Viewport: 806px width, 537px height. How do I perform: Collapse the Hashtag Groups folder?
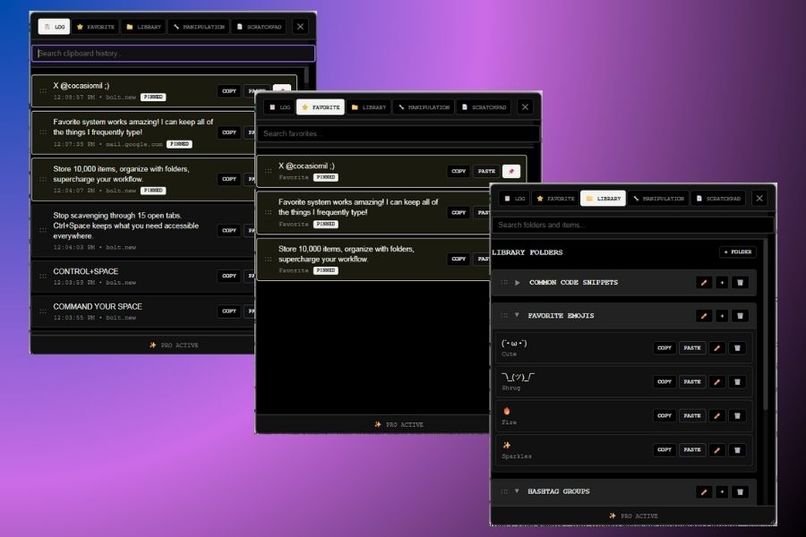[x=517, y=491]
